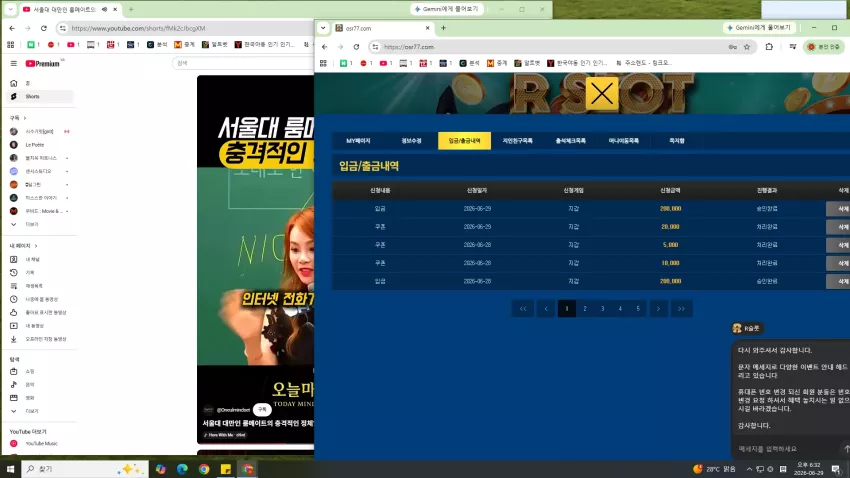Expand the subscriptions list with More chevron
850x478 pixels.
click(39, 224)
